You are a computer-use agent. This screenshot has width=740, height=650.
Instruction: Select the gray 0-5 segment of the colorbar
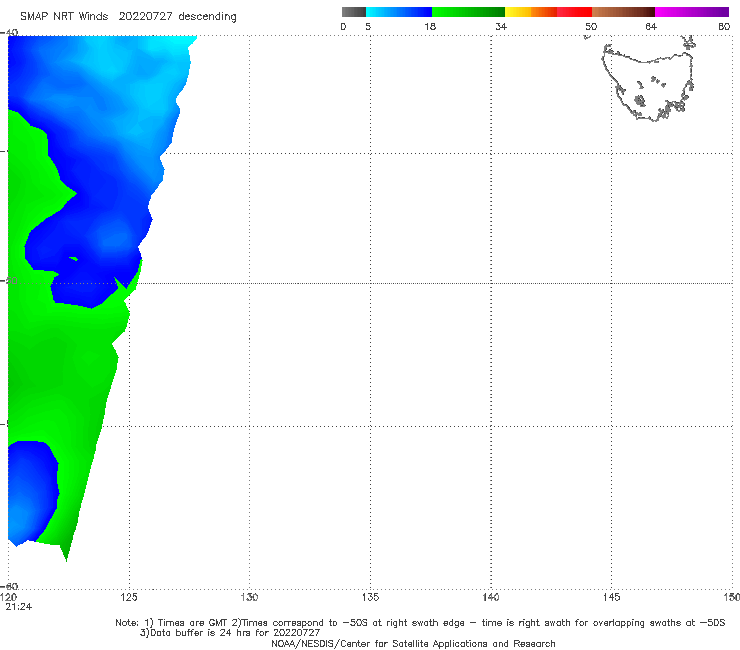coord(354,12)
